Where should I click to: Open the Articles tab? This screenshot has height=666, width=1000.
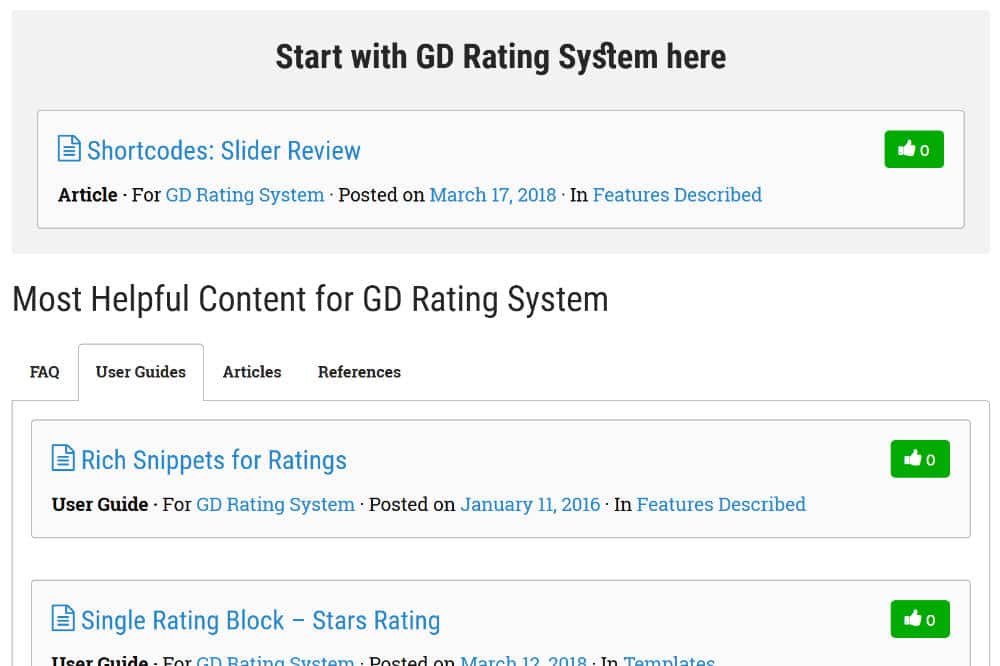252,372
